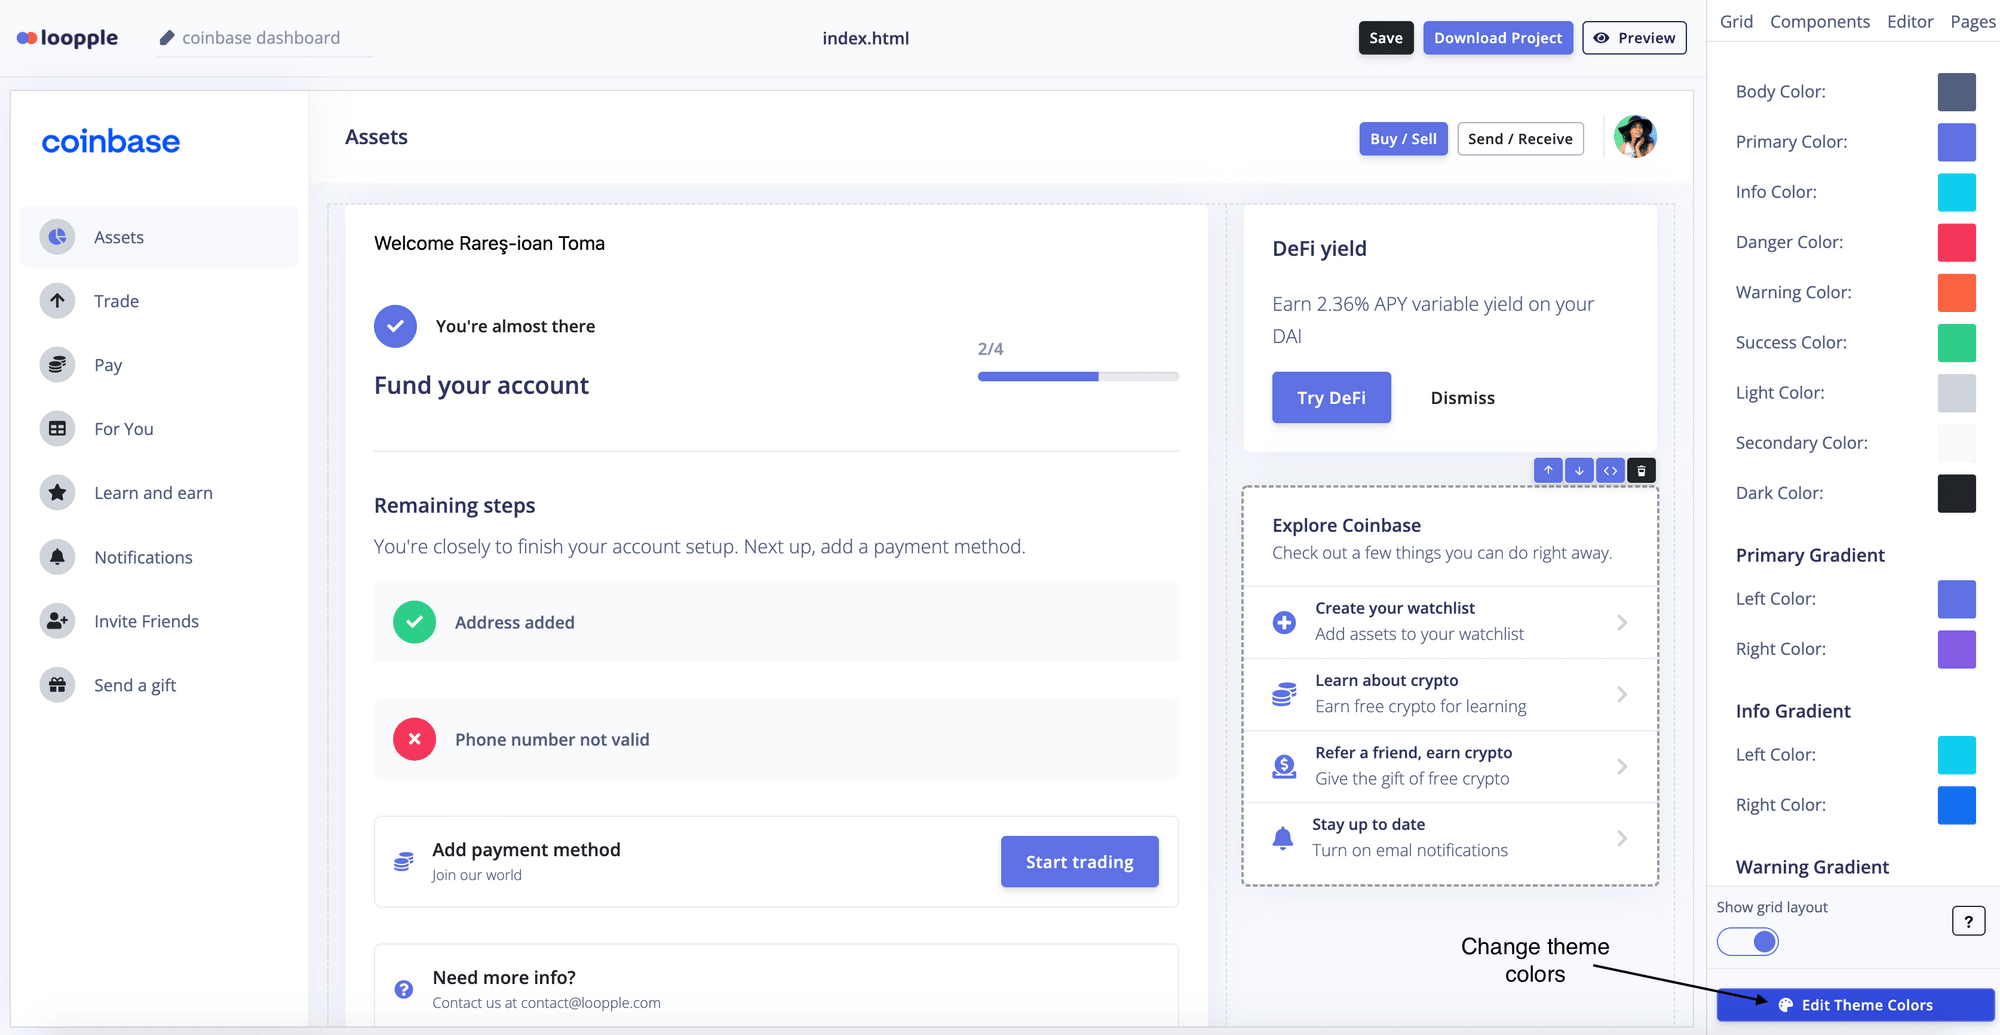Open the Primary Color swatch

click(x=1956, y=142)
